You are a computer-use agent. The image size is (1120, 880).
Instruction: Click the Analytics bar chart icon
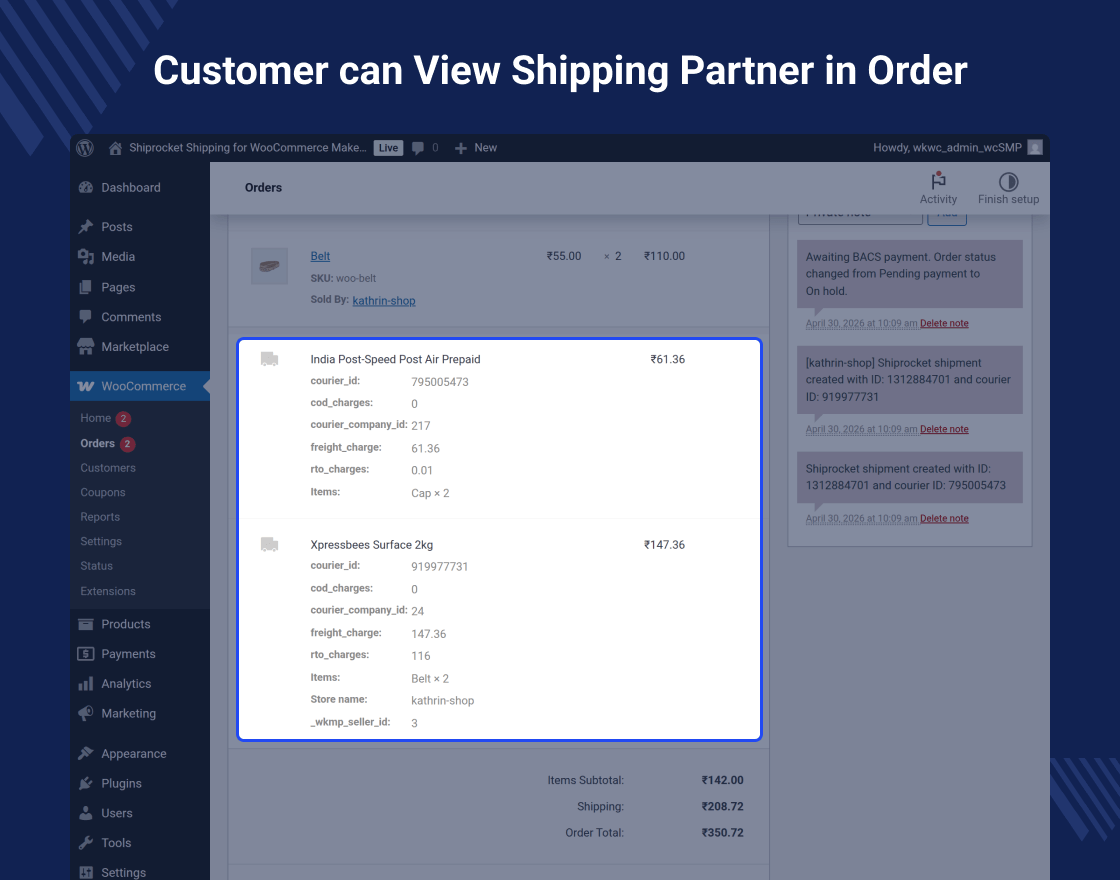pyautogui.click(x=86, y=684)
